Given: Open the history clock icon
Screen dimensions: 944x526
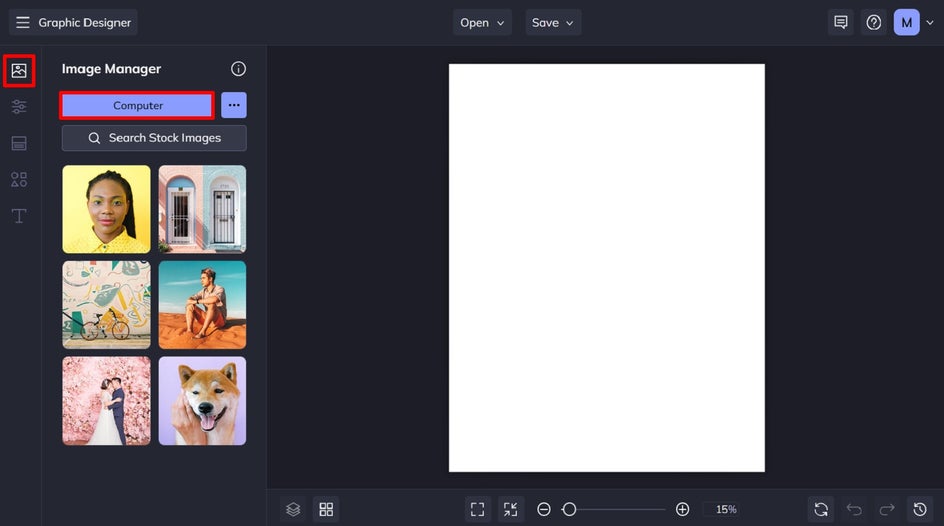Looking at the screenshot, I should (920, 509).
